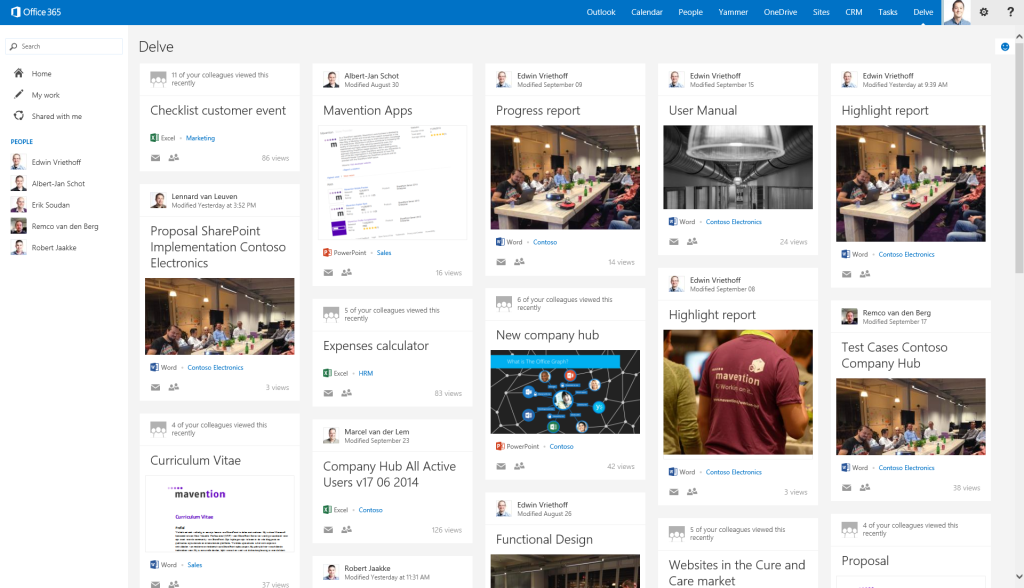This screenshot has height=588, width=1024.
Task: Click mail icon on Mavention Apps card
Action: point(328,272)
